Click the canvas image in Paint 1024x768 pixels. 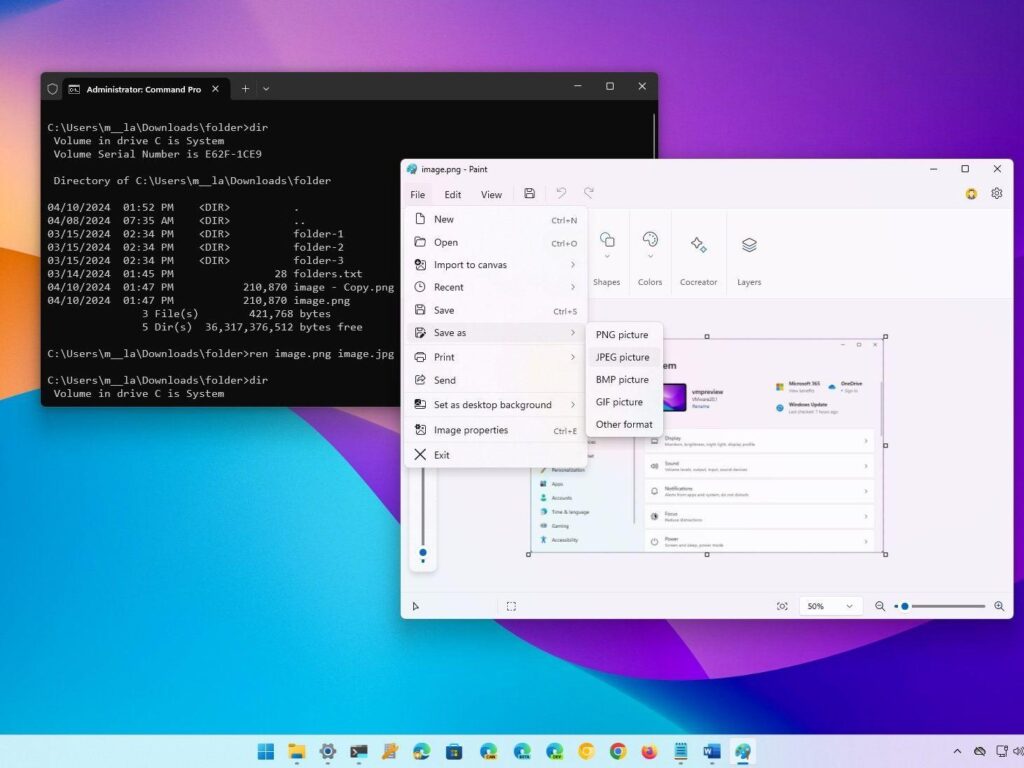[x=707, y=445]
